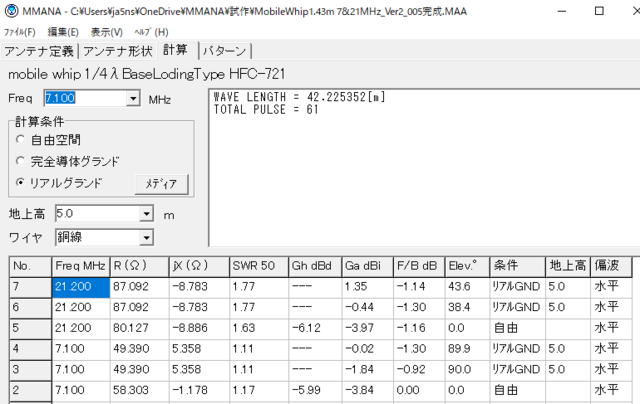Click the Gh dBd column header
The height and width of the screenshot is (404, 640).
pos(315,266)
